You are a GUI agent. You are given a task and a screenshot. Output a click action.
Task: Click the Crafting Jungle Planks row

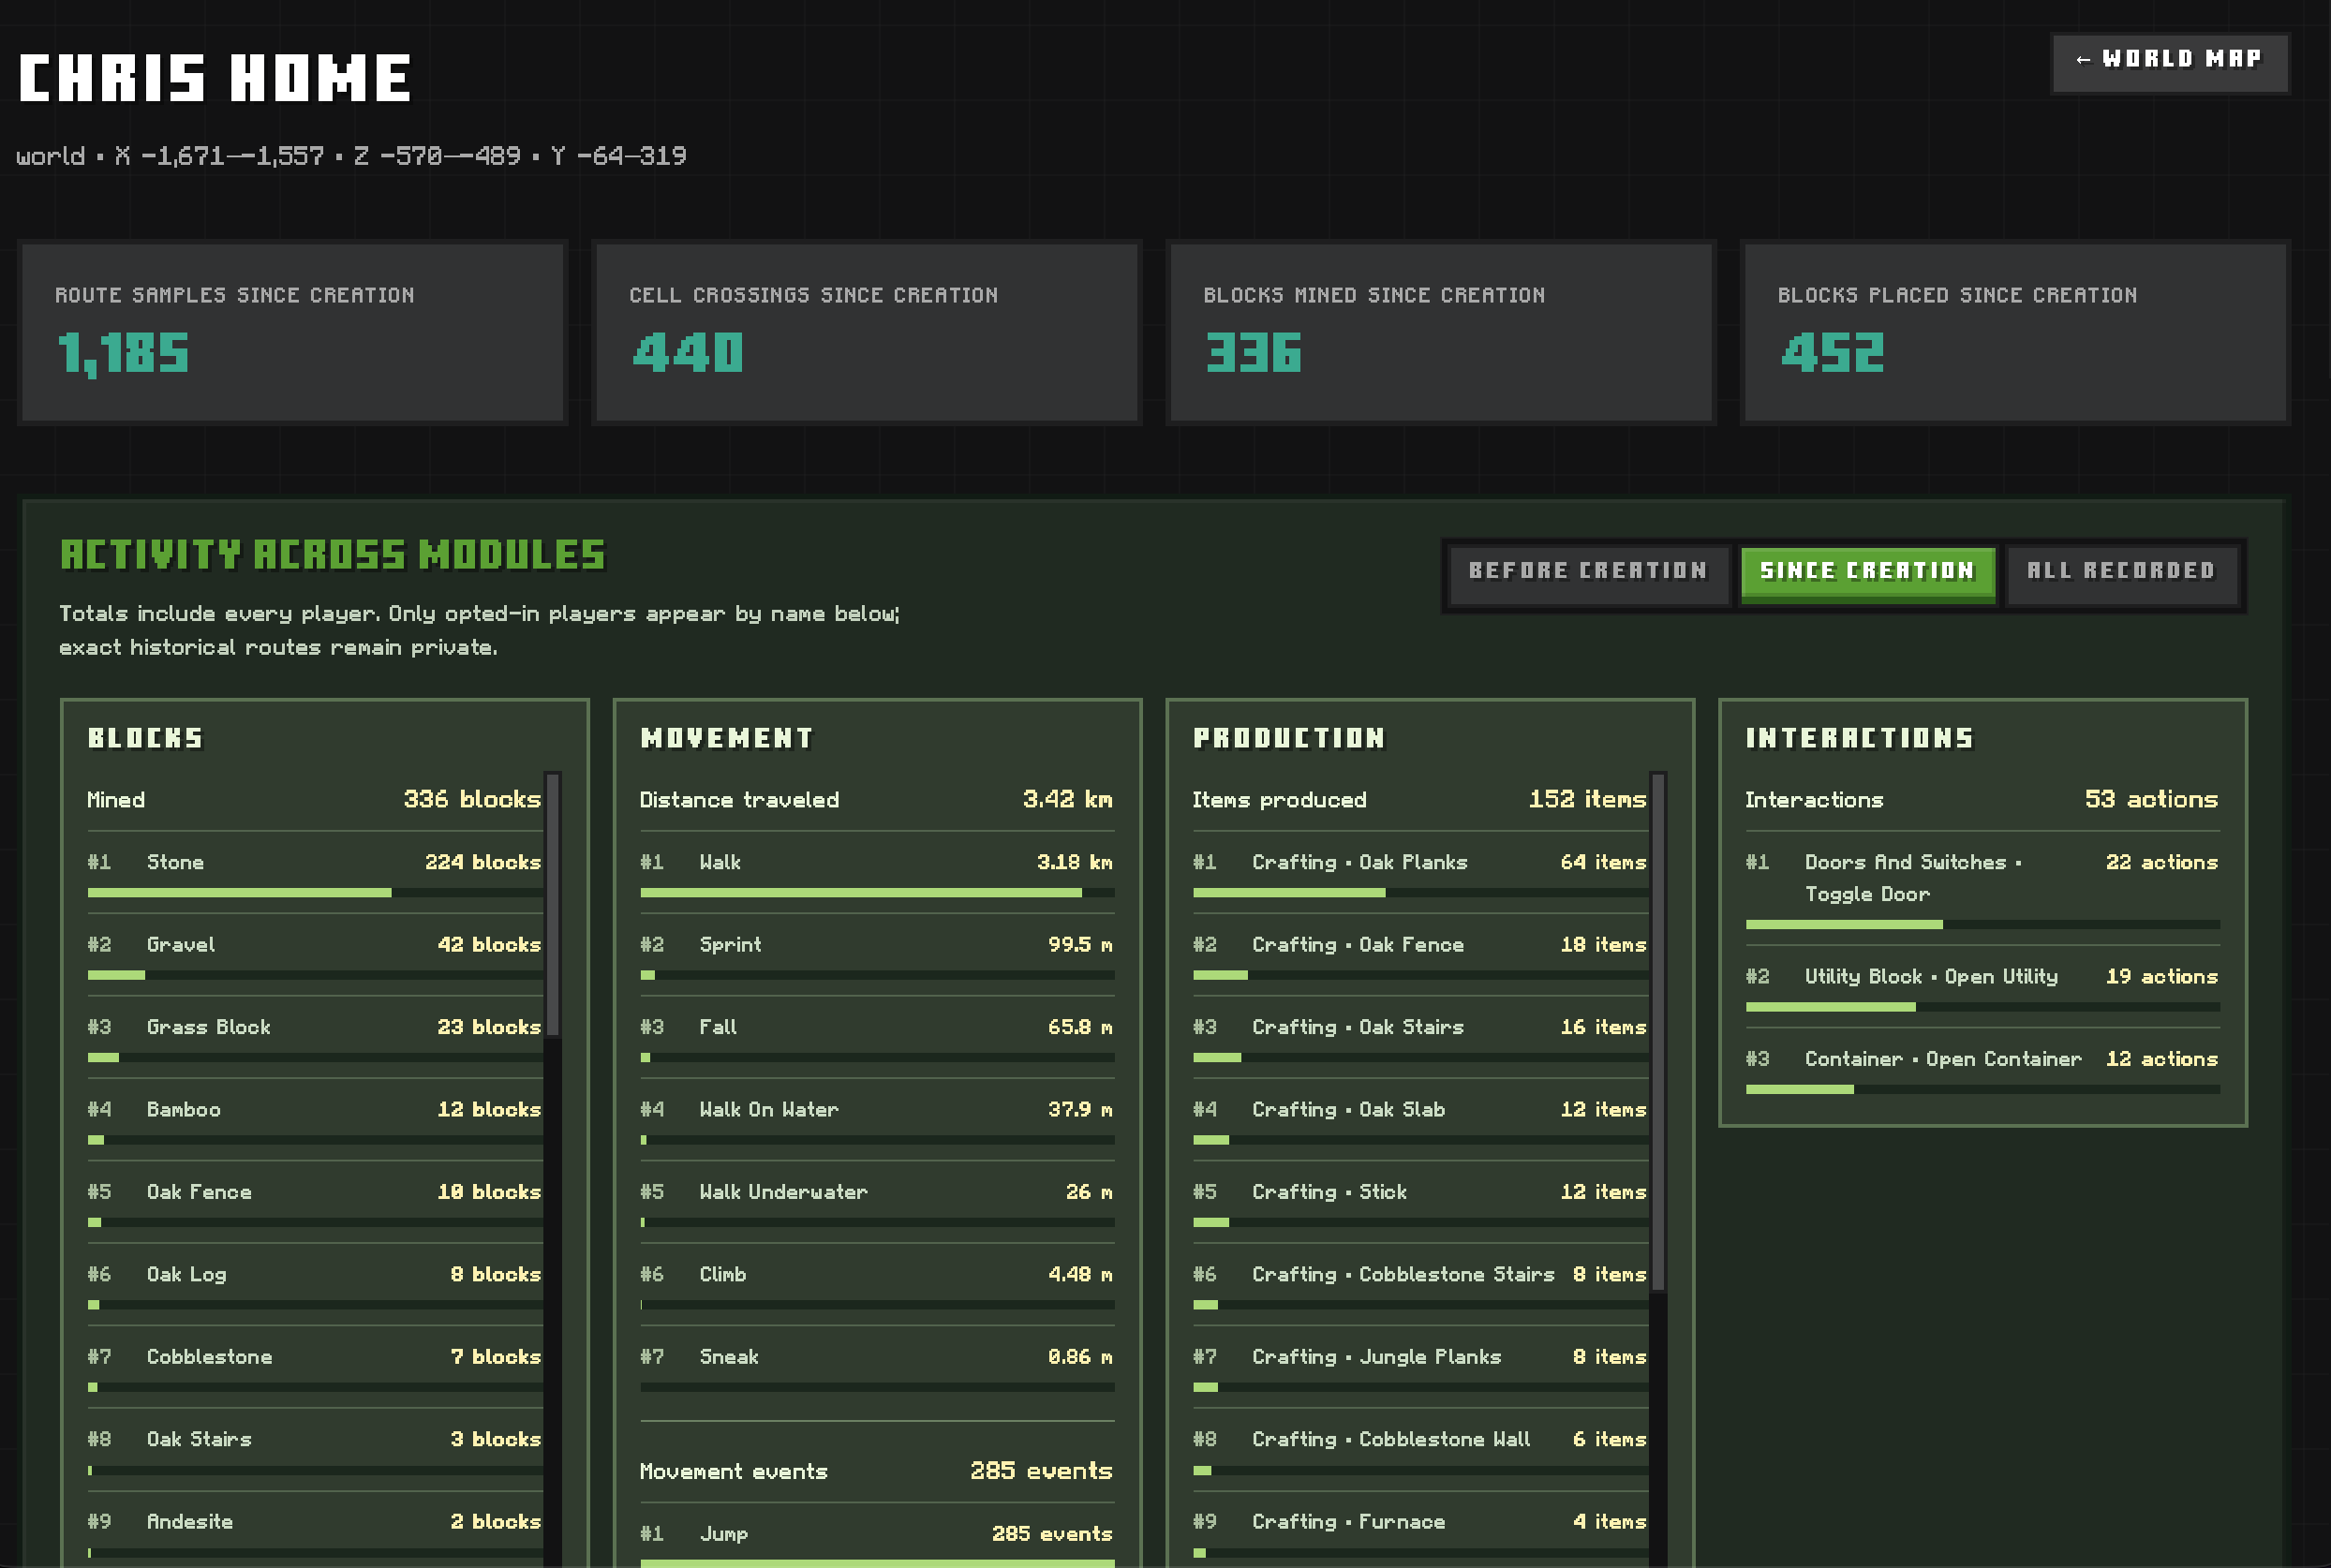point(1420,1367)
